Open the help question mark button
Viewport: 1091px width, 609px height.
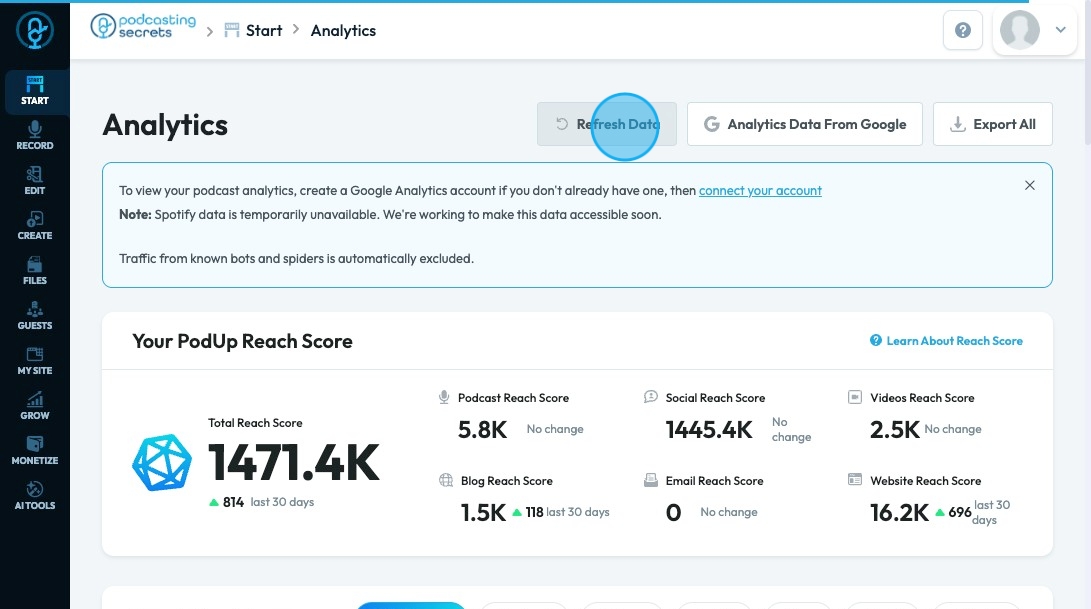963,30
